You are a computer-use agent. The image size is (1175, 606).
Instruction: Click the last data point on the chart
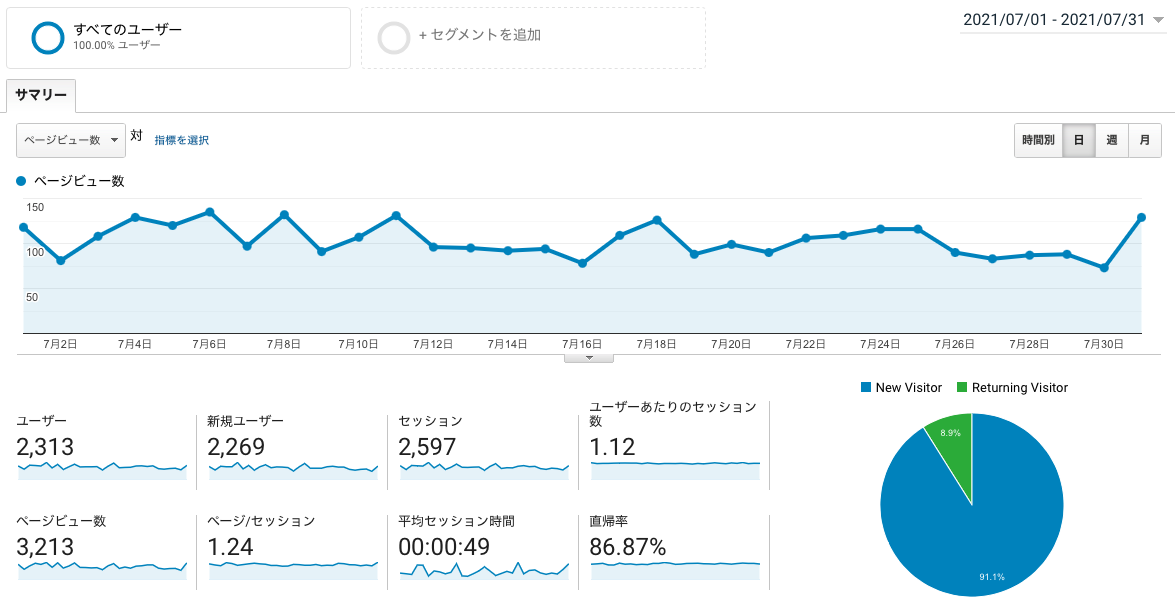click(1141, 218)
